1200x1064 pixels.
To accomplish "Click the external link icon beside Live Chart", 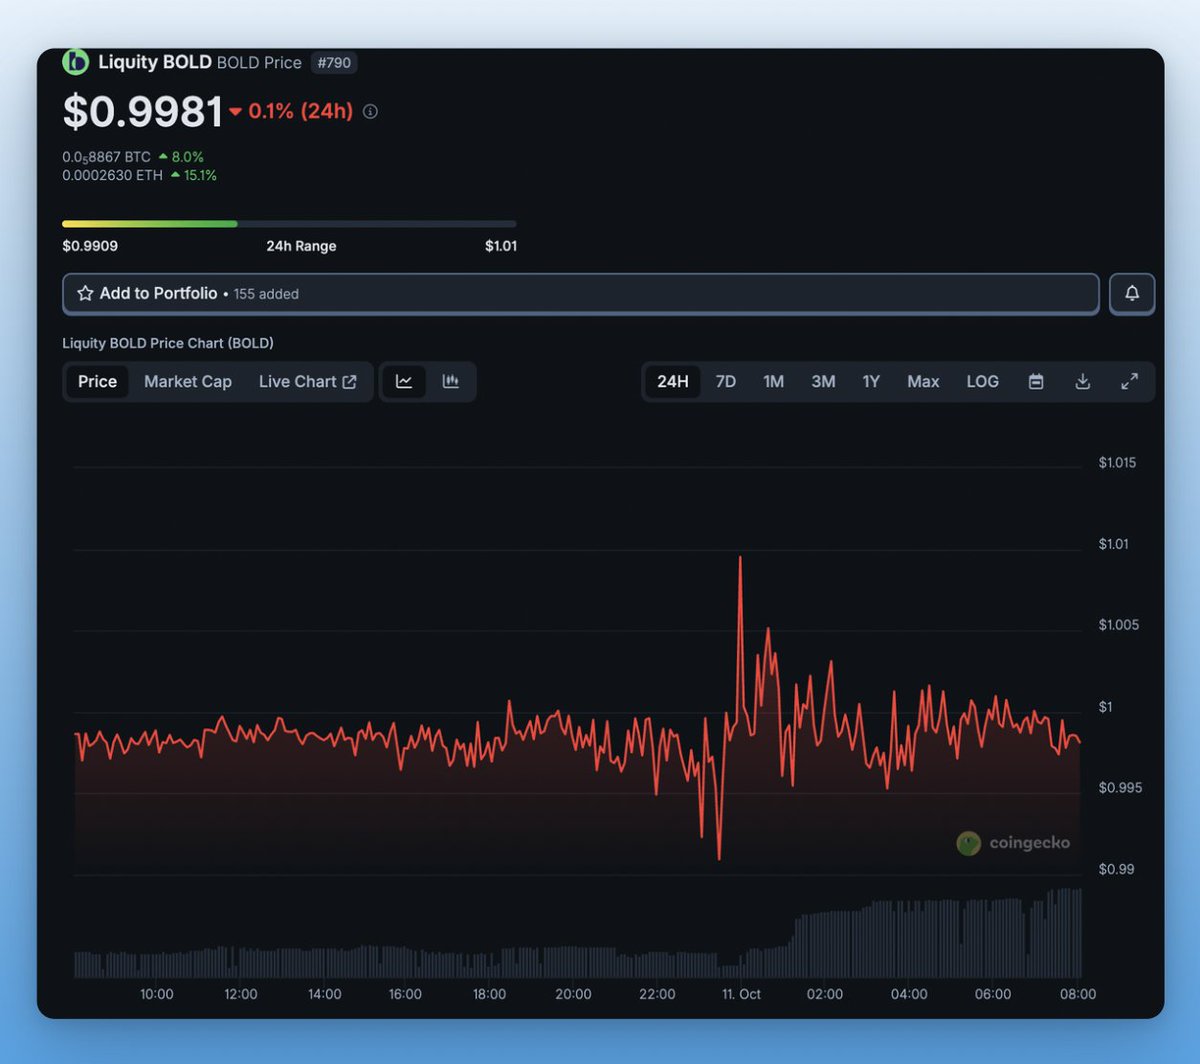I will click(349, 381).
